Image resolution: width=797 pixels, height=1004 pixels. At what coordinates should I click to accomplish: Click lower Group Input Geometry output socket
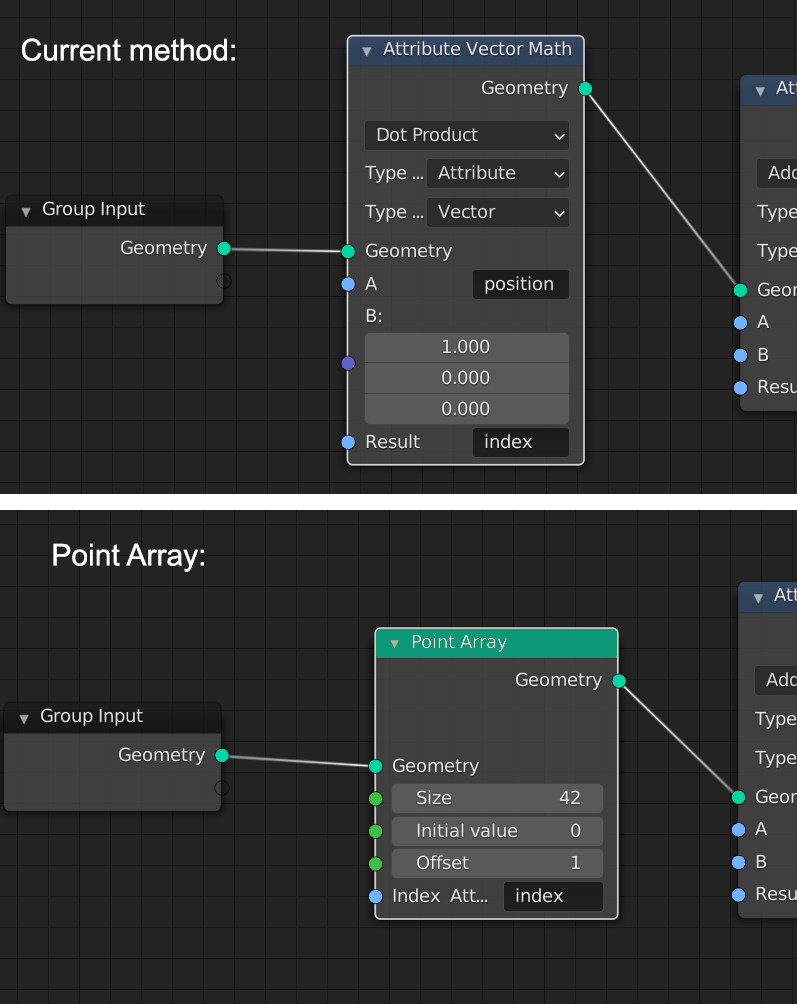222,756
